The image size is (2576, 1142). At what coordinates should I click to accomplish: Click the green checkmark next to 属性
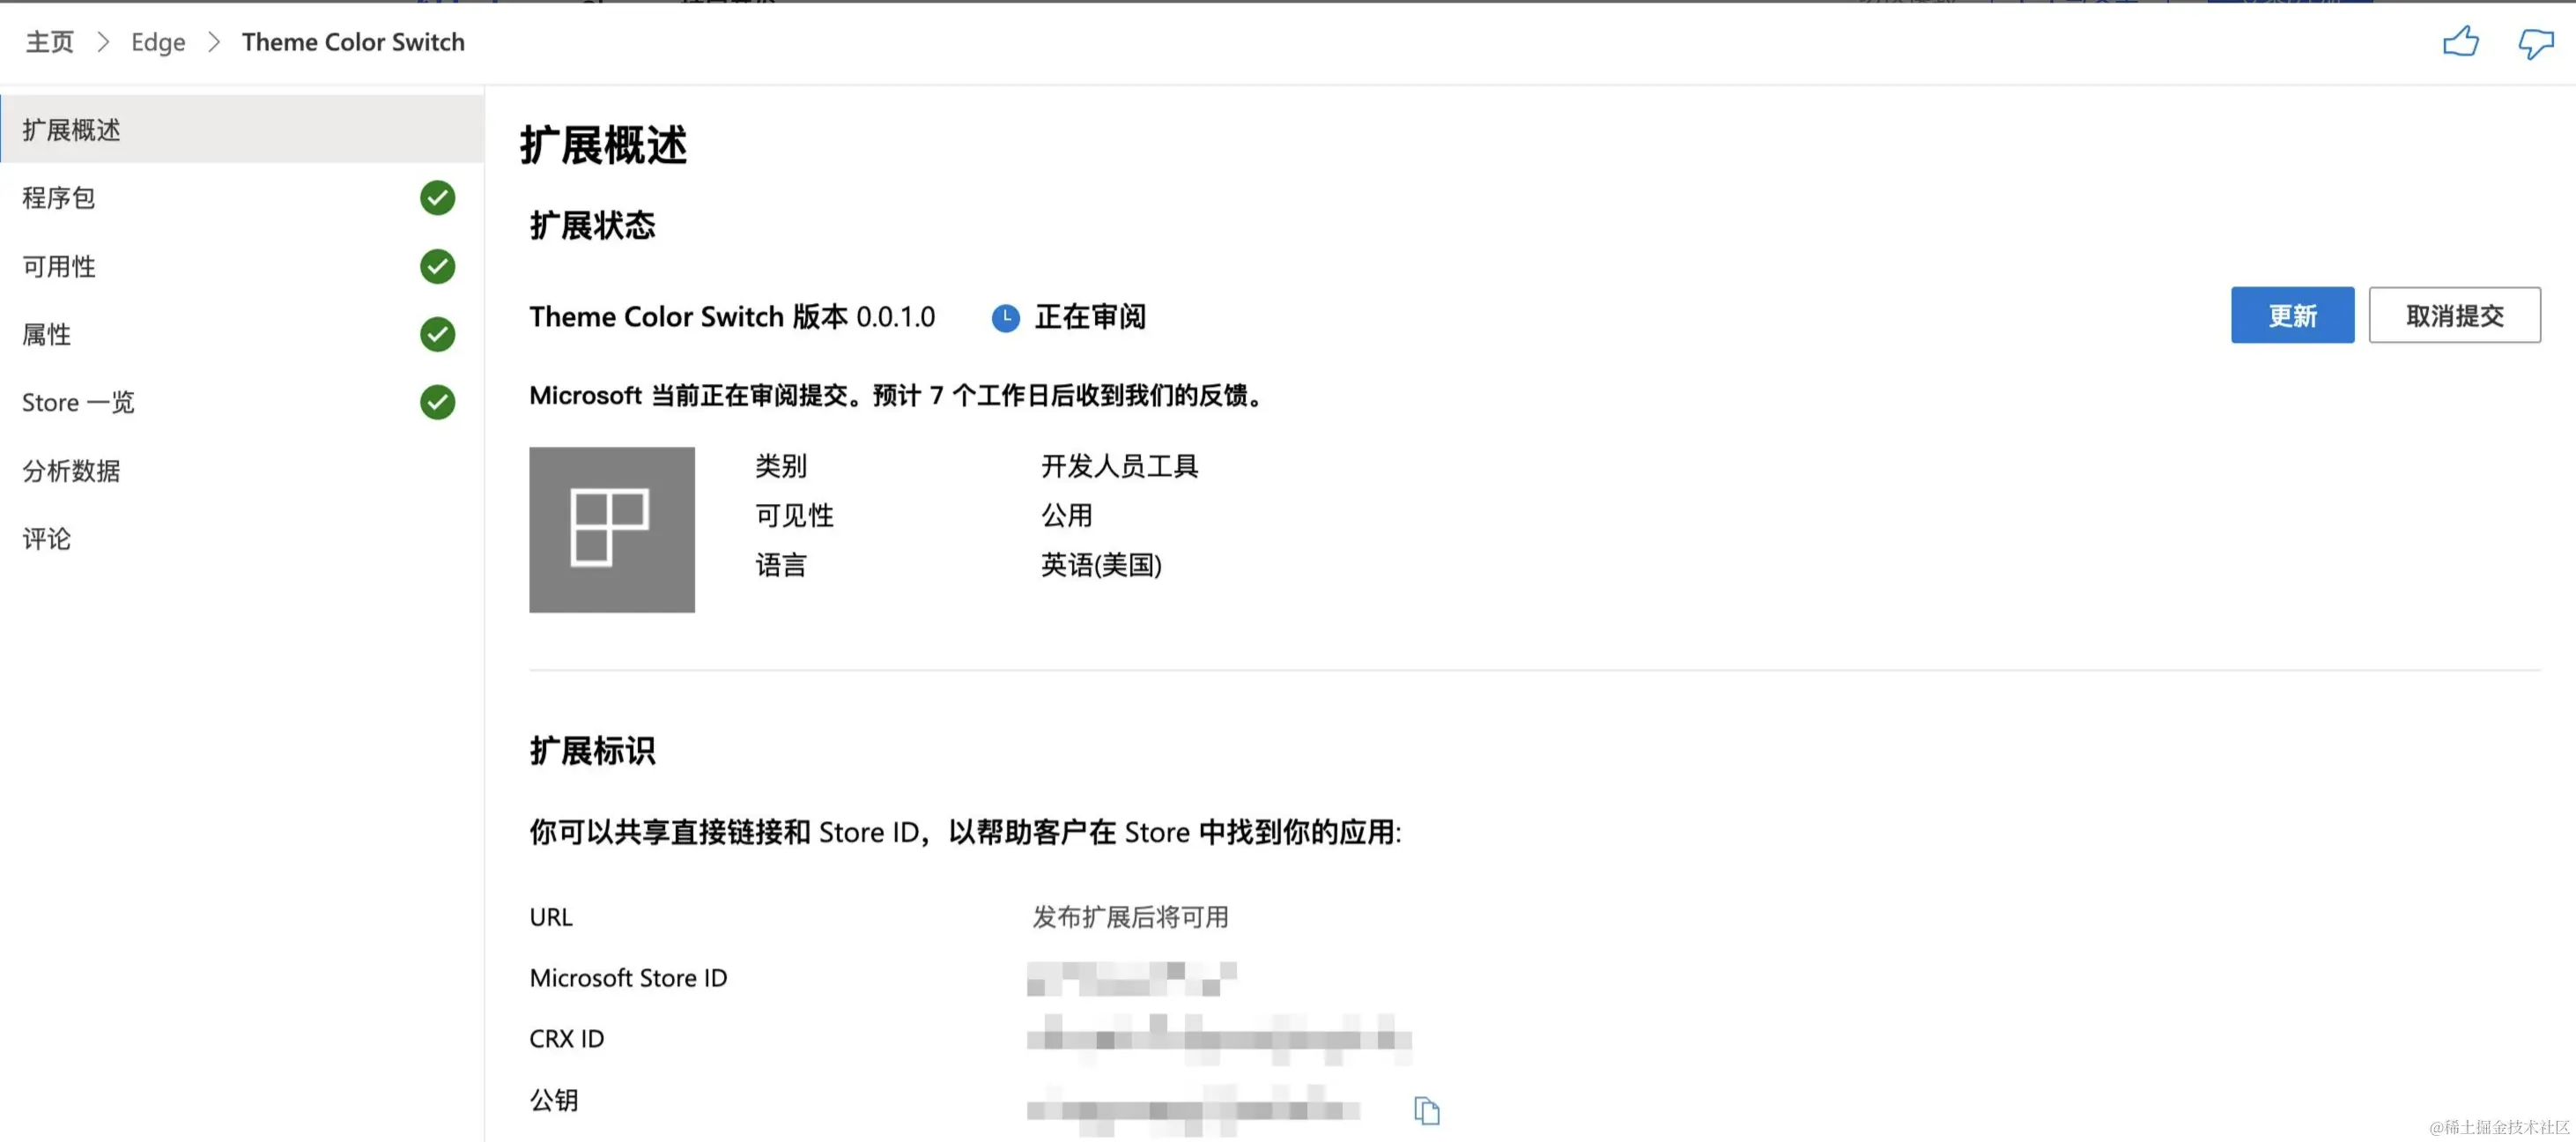[437, 334]
